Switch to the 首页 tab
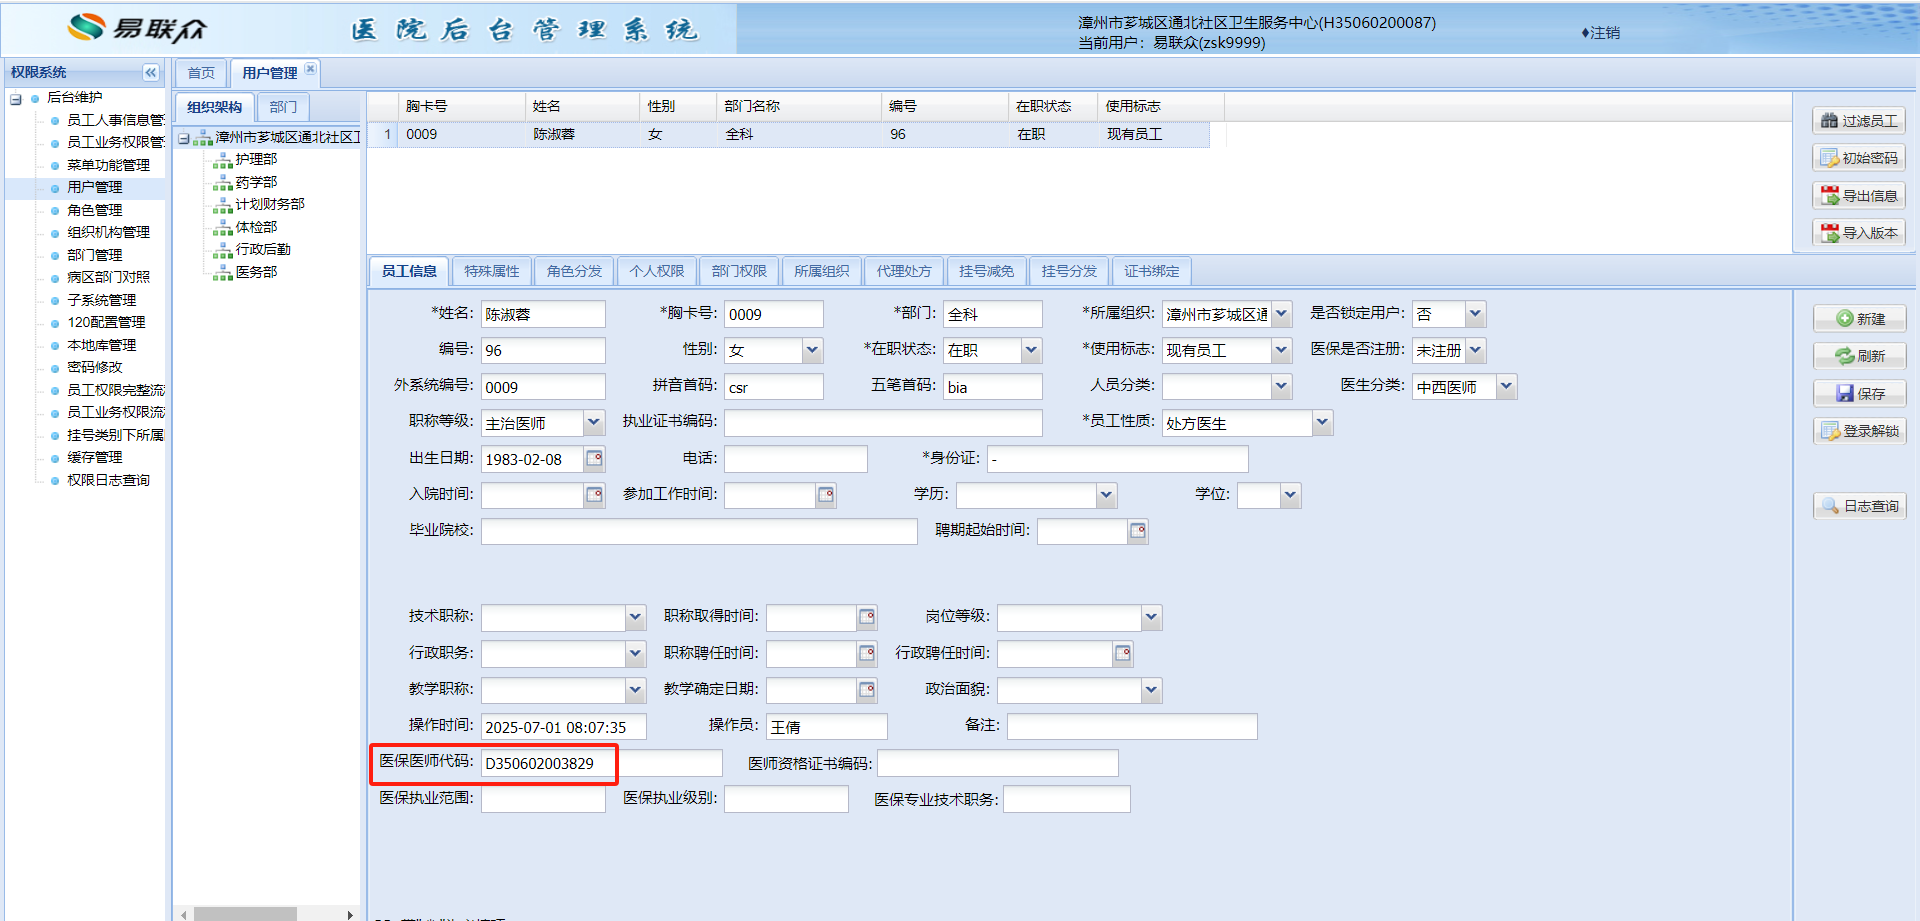This screenshot has width=1920, height=921. [x=201, y=73]
